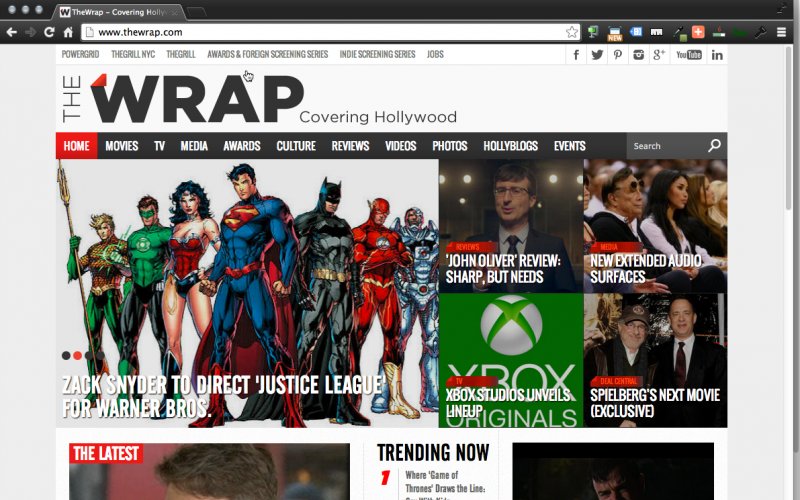
Task: Follow the POWERGRID link
Action: pyautogui.click(x=80, y=54)
